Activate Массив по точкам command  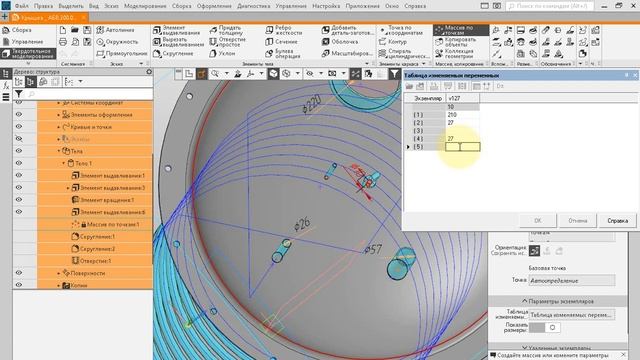click(x=461, y=30)
